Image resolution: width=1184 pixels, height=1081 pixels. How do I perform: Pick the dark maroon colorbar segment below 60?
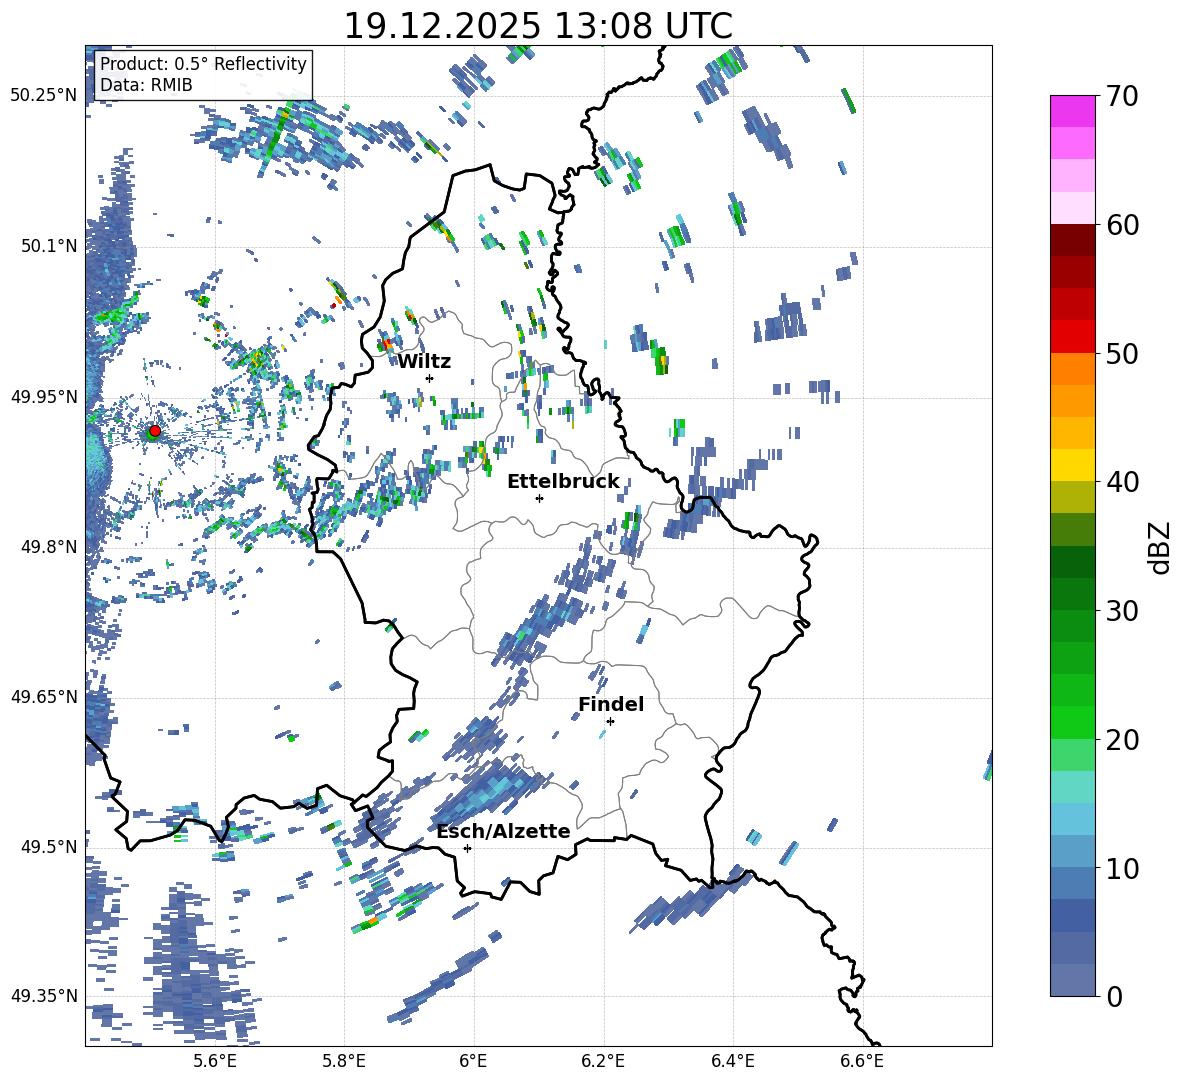[1073, 239]
